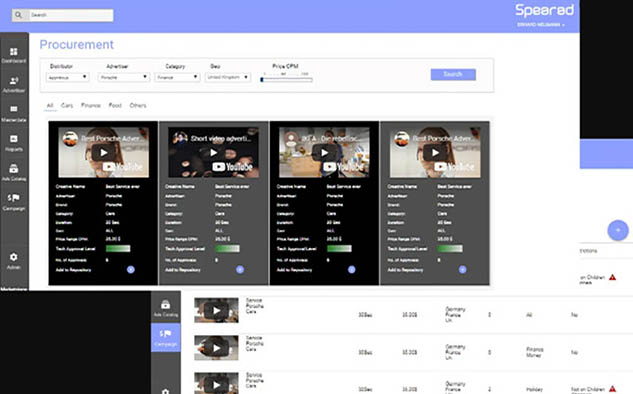633x394 pixels.
Task: Open the Reports section in the sidebar
Action: point(14,143)
